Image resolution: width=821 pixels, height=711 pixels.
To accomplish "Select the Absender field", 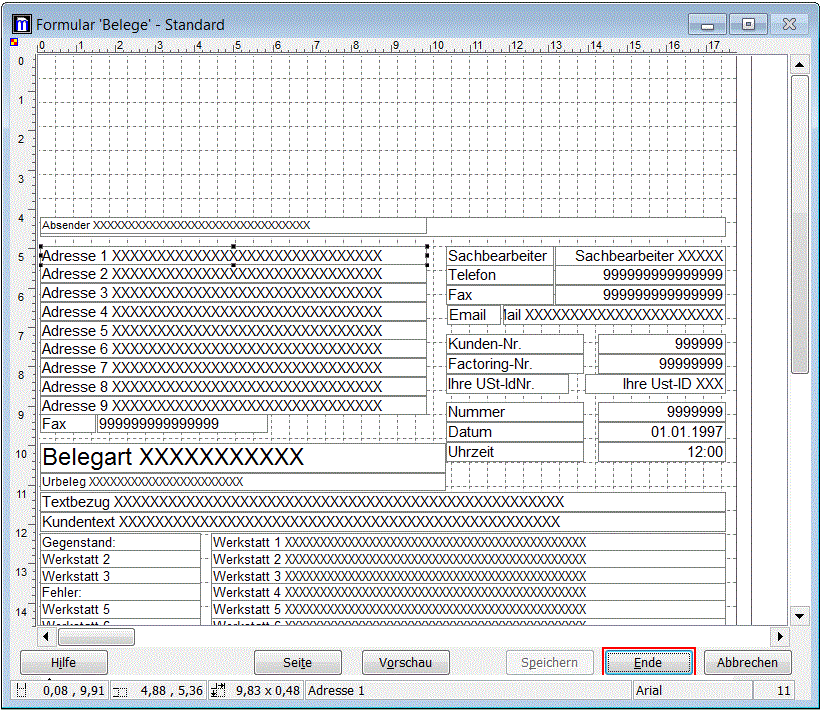I will (x=234, y=226).
